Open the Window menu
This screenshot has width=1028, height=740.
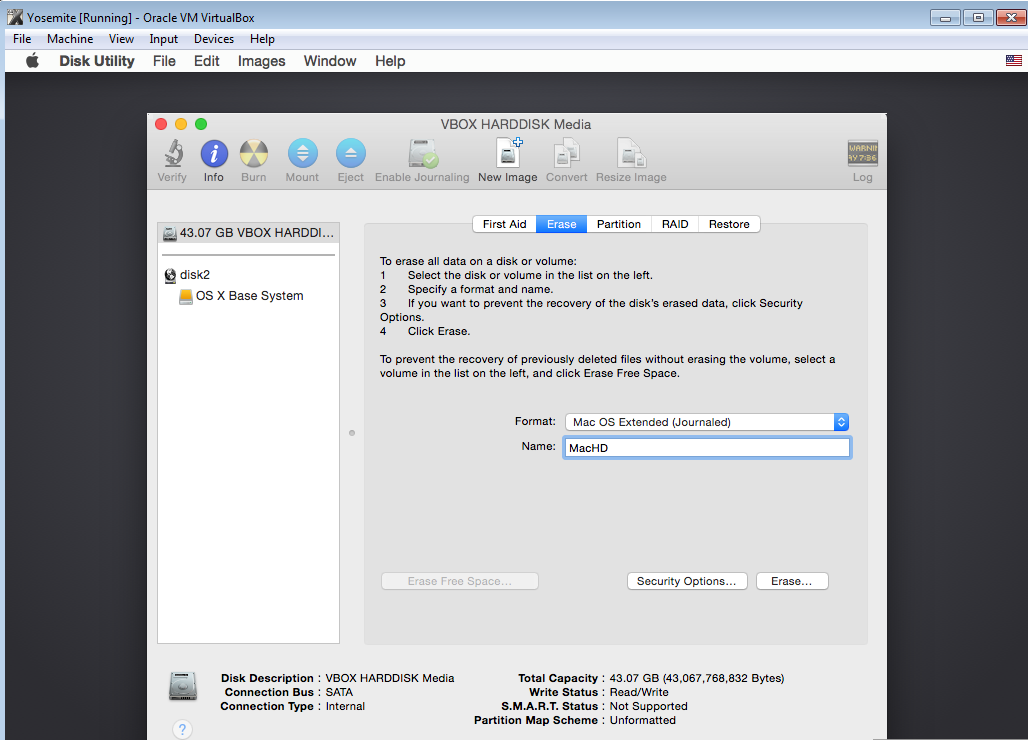coord(330,61)
